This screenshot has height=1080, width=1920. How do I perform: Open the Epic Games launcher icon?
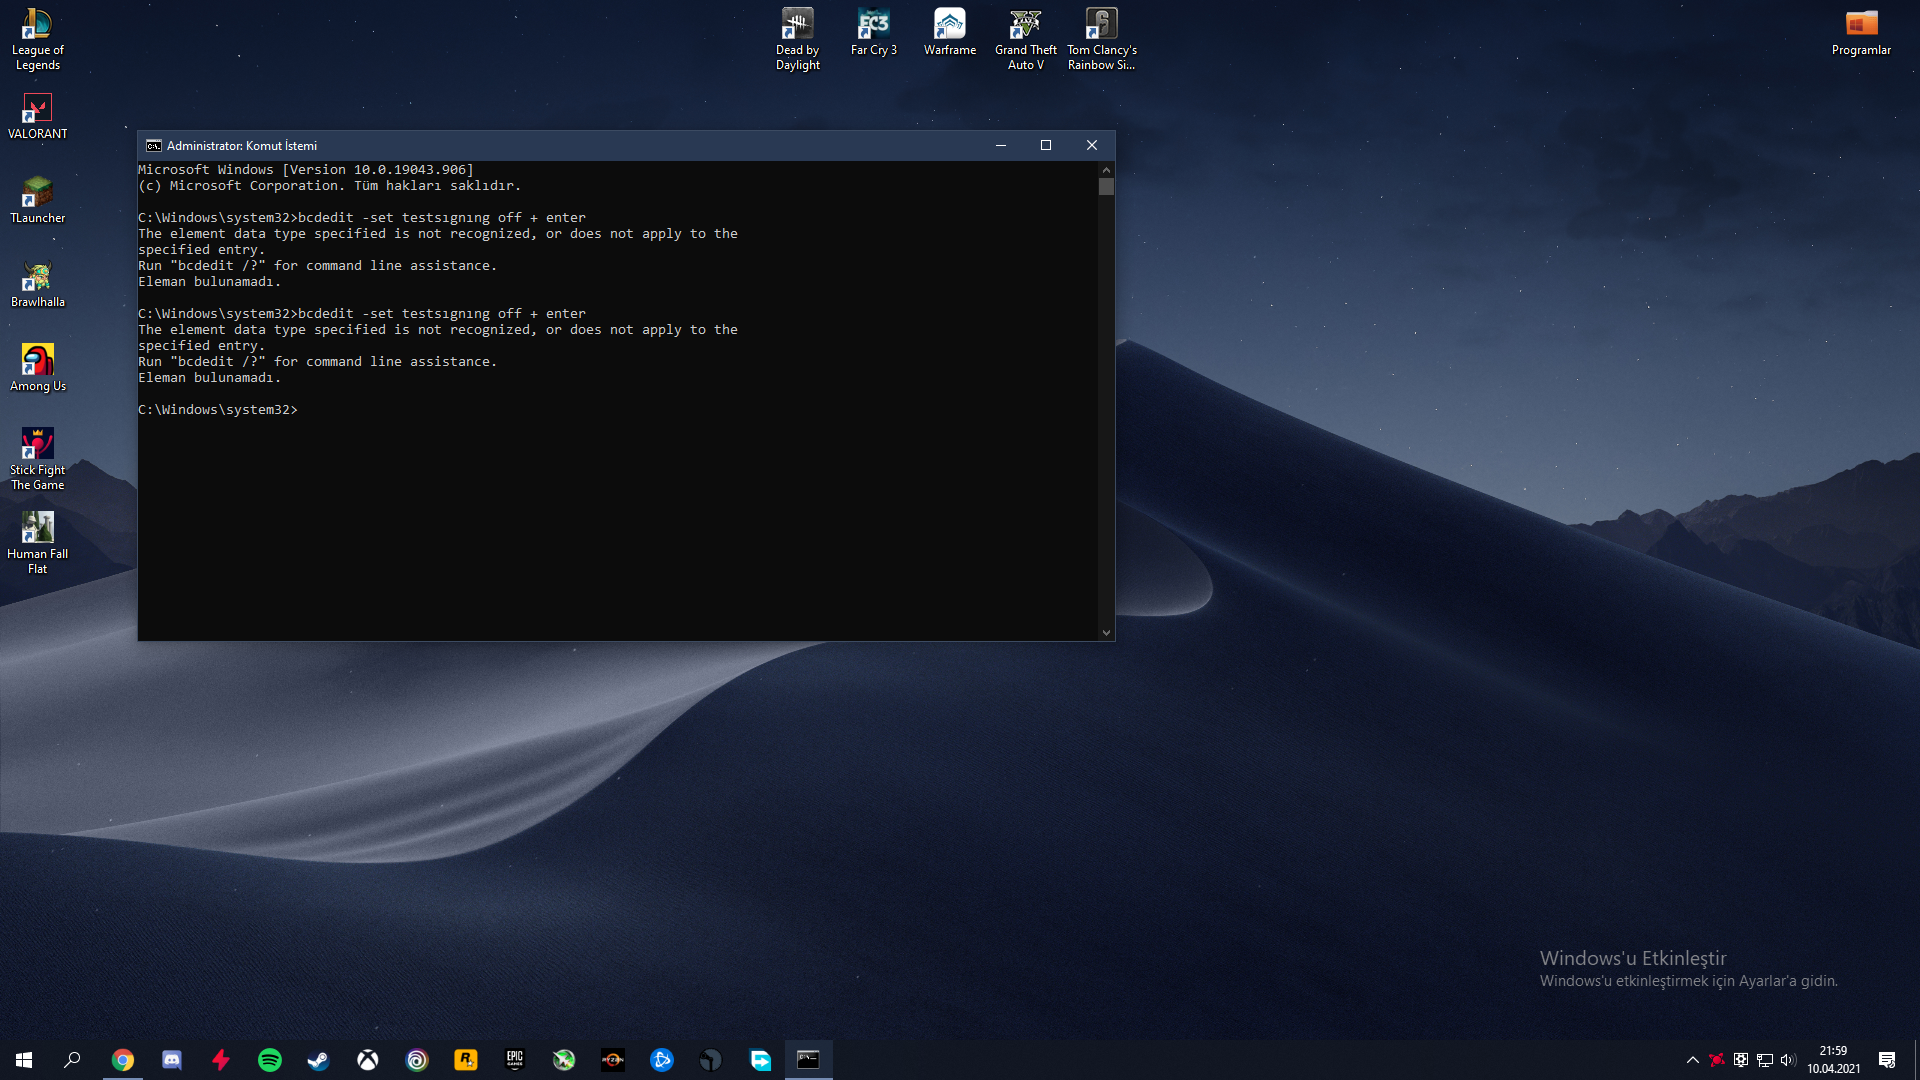(515, 1060)
